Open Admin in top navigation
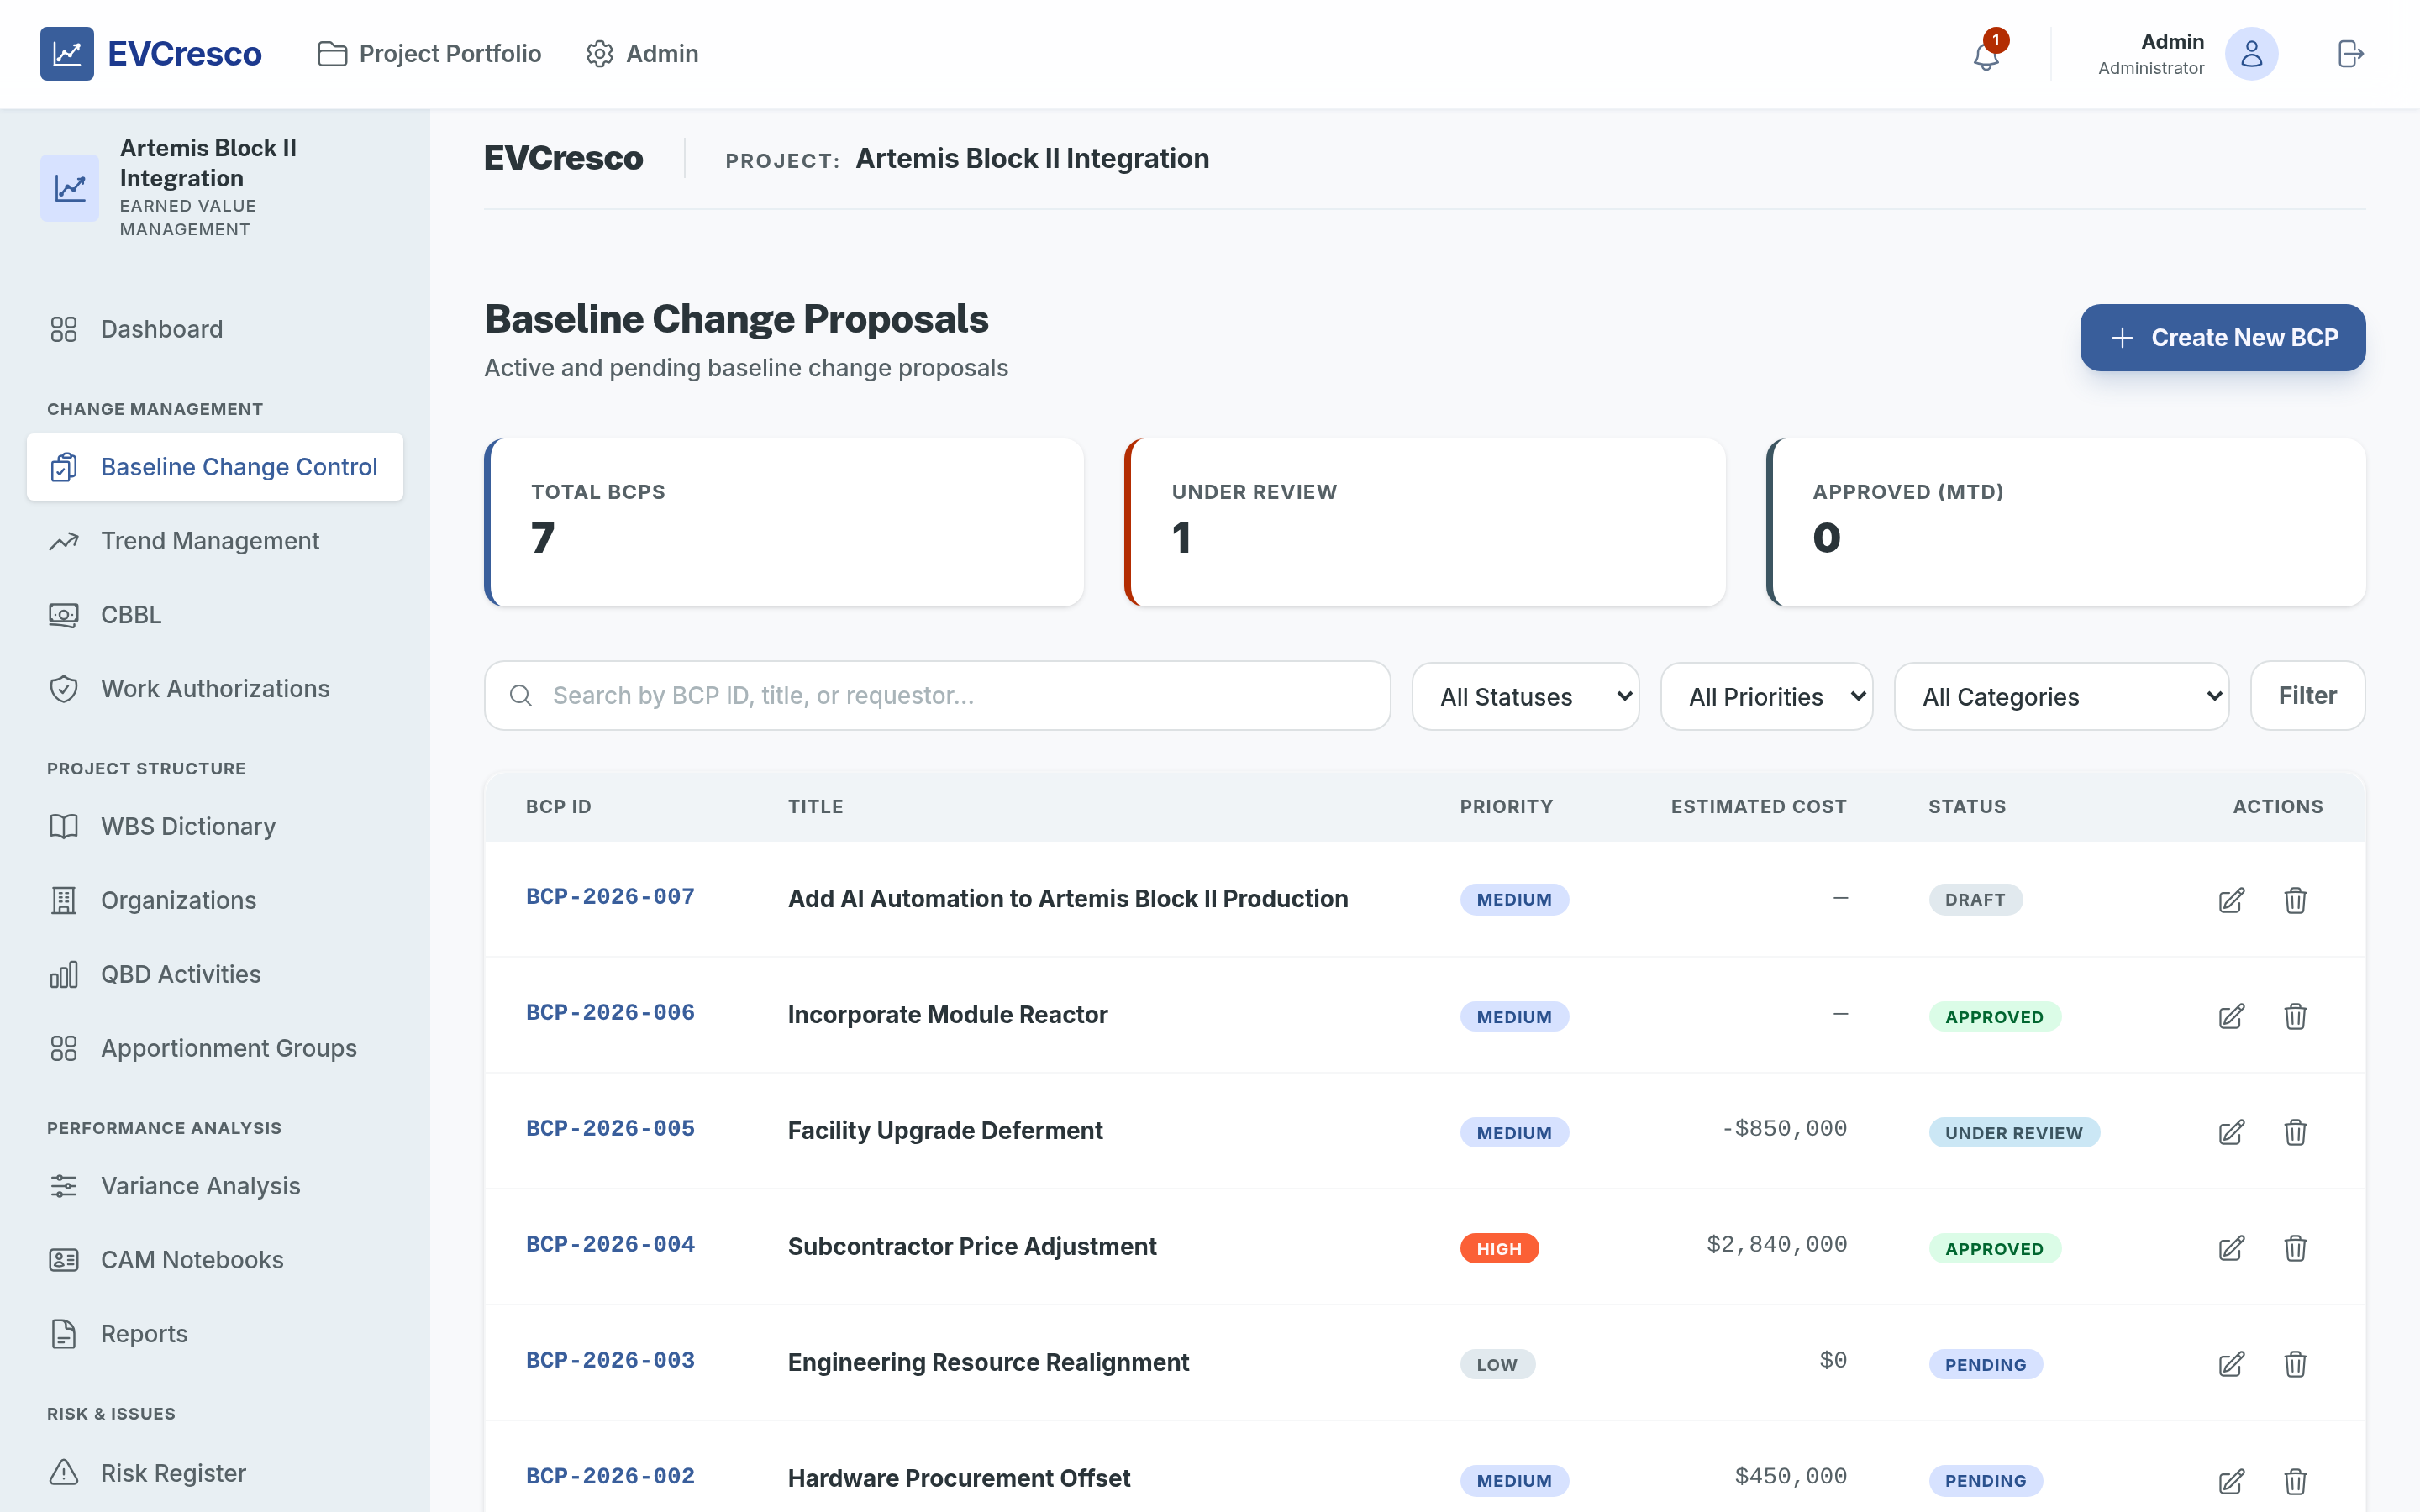Screen dimensions: 2420x1512 [x=642, y=54]
